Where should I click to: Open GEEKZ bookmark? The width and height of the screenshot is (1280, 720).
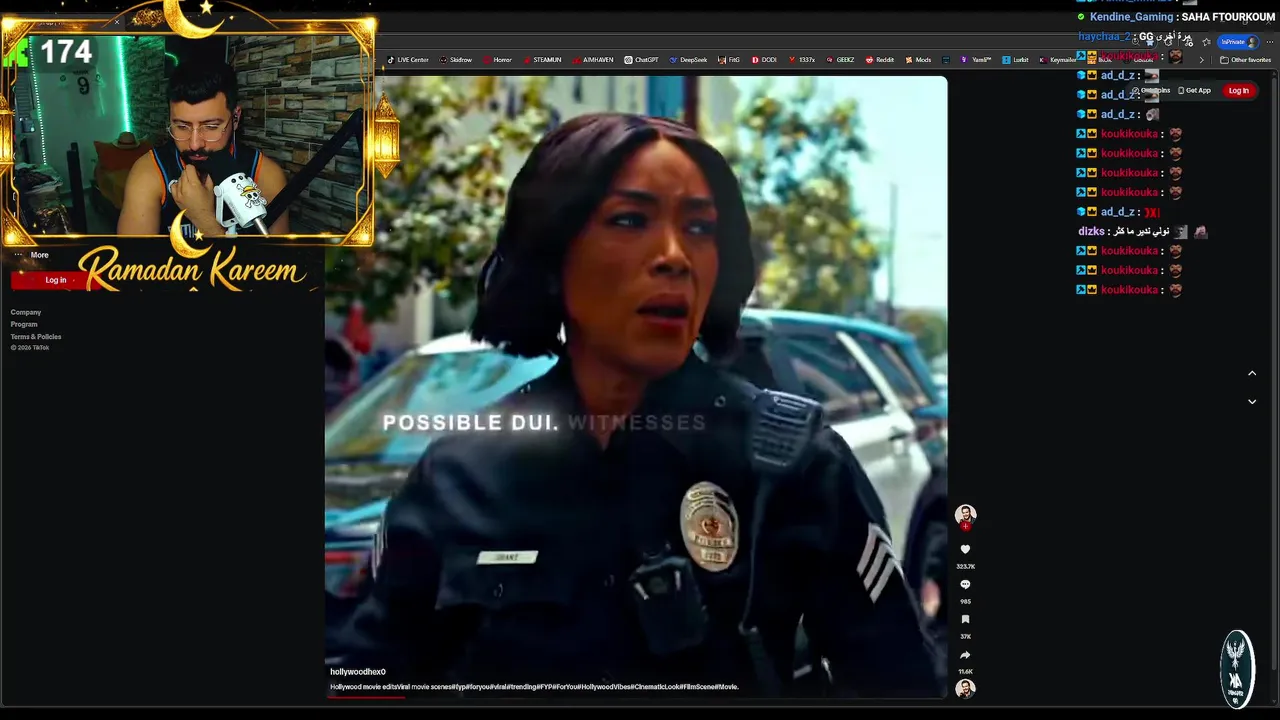click(x=840, y=60)
